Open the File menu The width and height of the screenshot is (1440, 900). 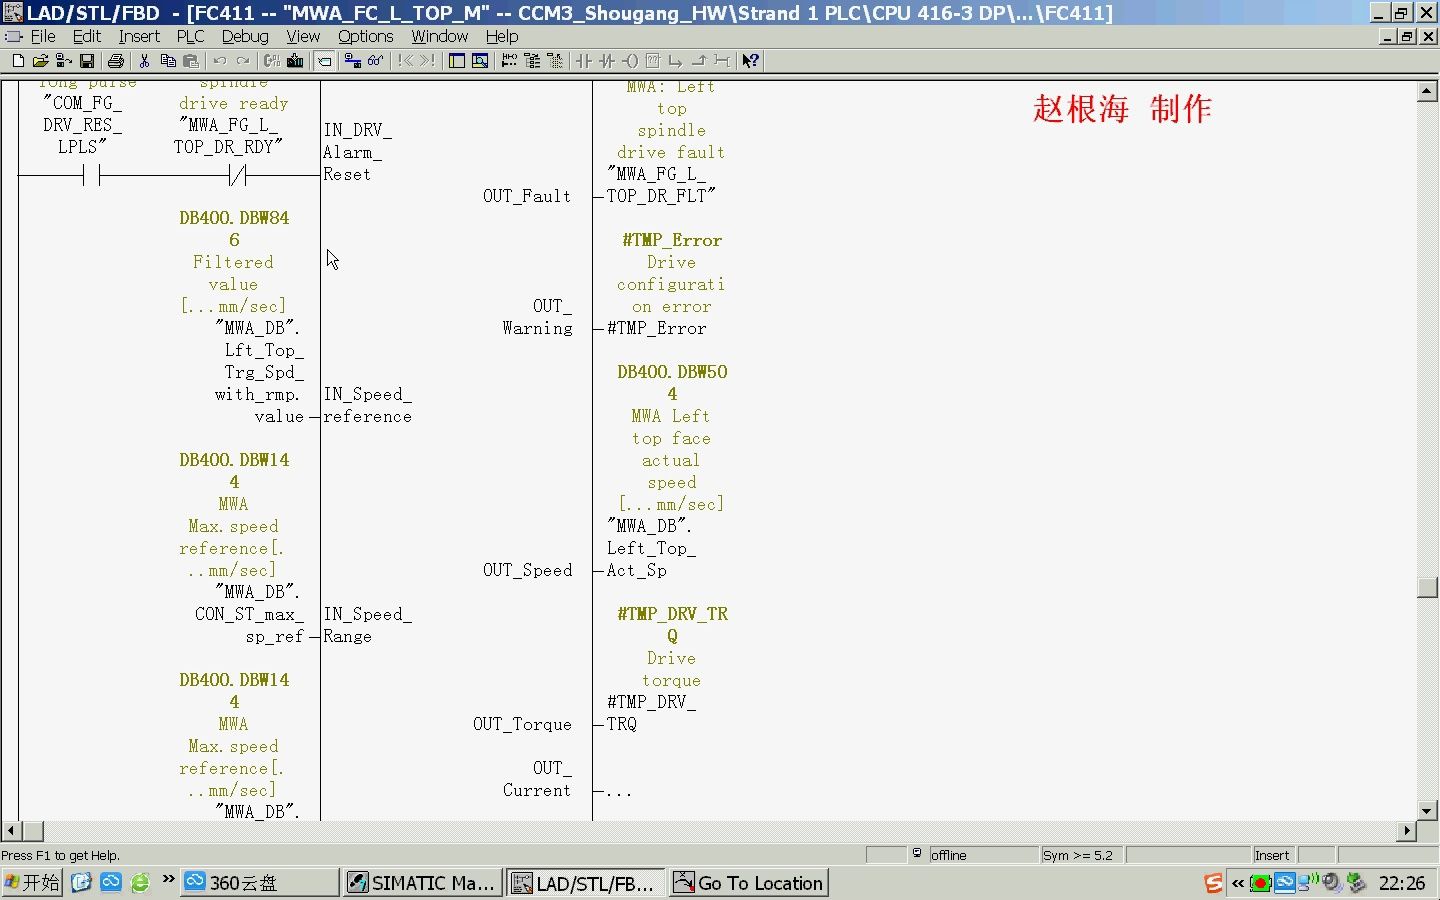43,36
